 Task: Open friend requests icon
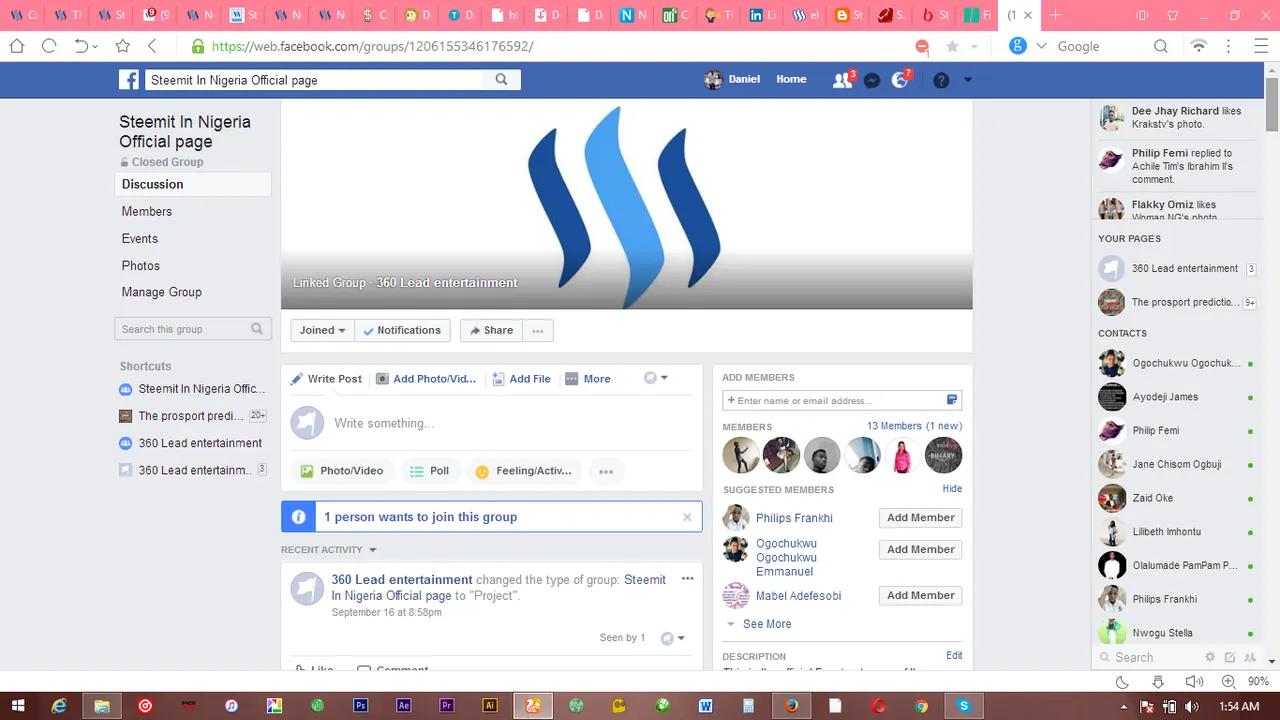[x=842, y=80]
